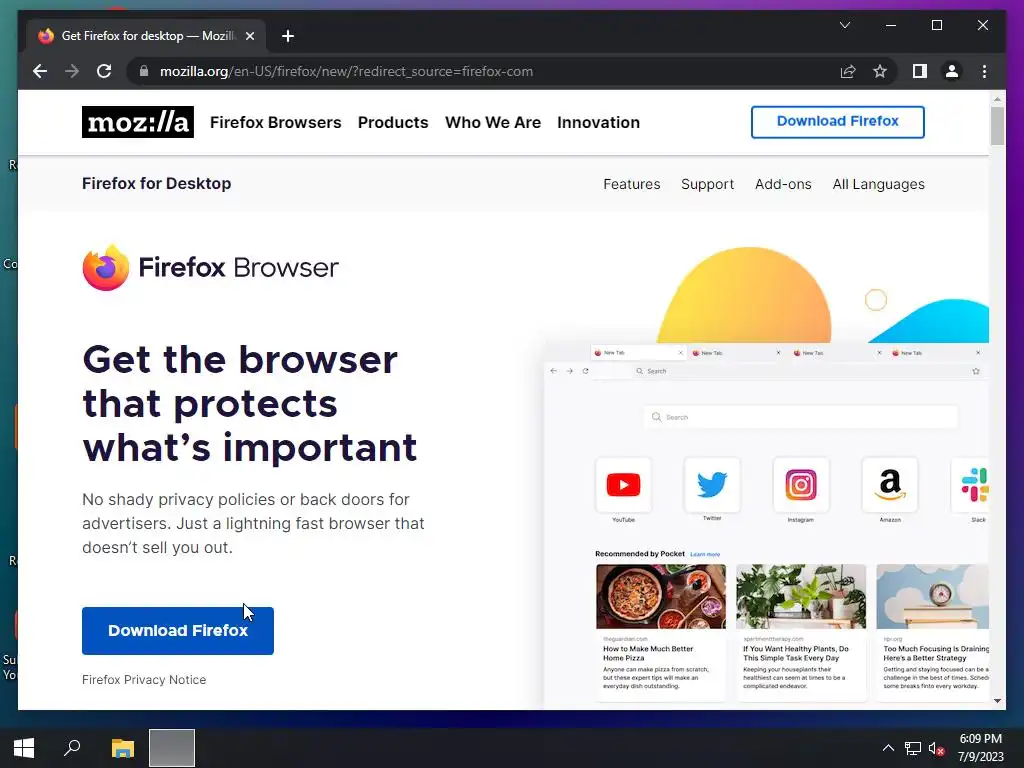Image resolution: width=1024 pixels, height=768 pixels.
Task: Click the Firefox for Desktop heading
Action: 156,184
